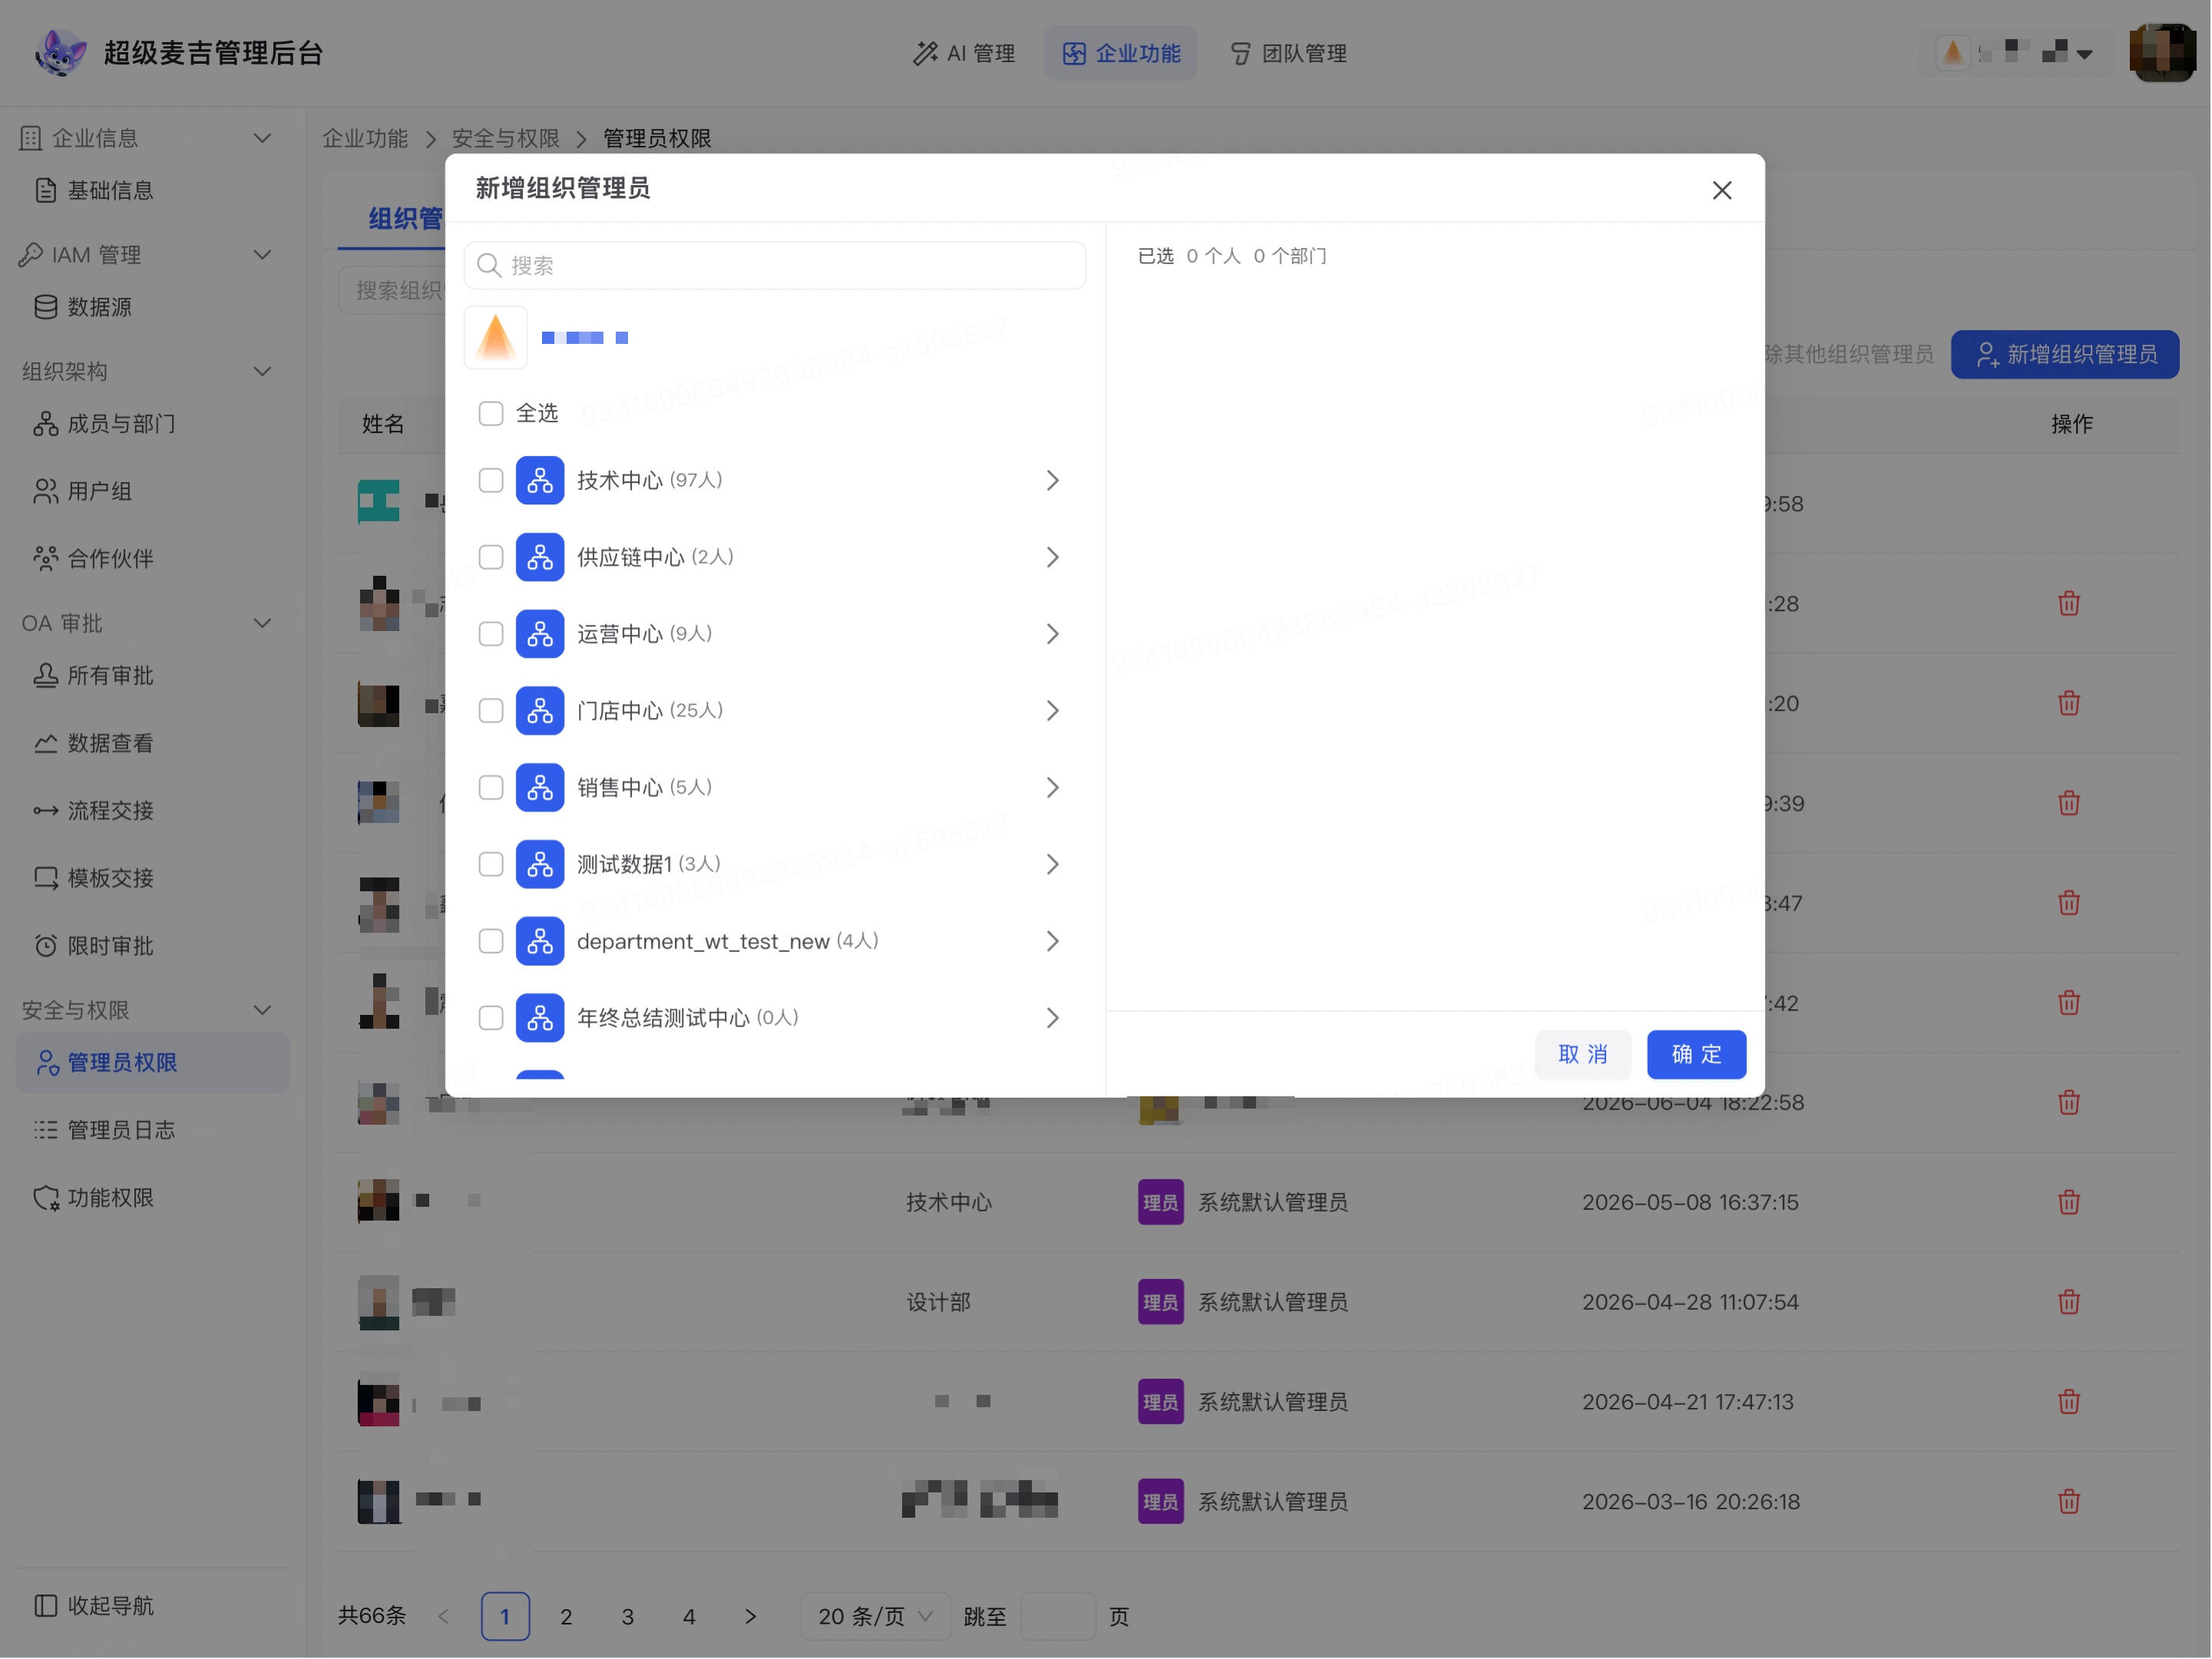Click the 流程交接 icon
Screen dimensions: 2212x1659
pos(46,811)
